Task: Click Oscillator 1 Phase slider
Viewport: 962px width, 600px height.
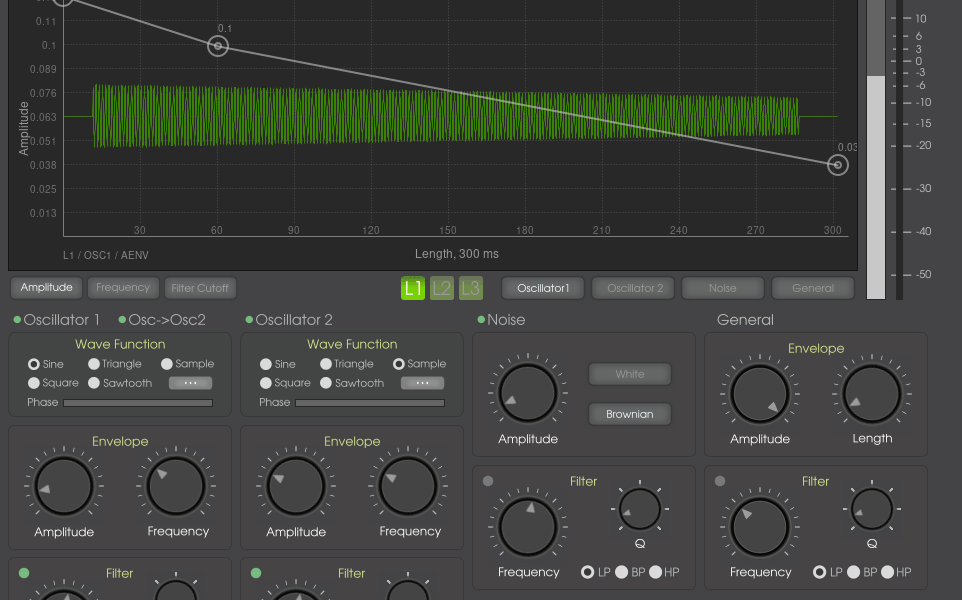Action: pos(138,403)
